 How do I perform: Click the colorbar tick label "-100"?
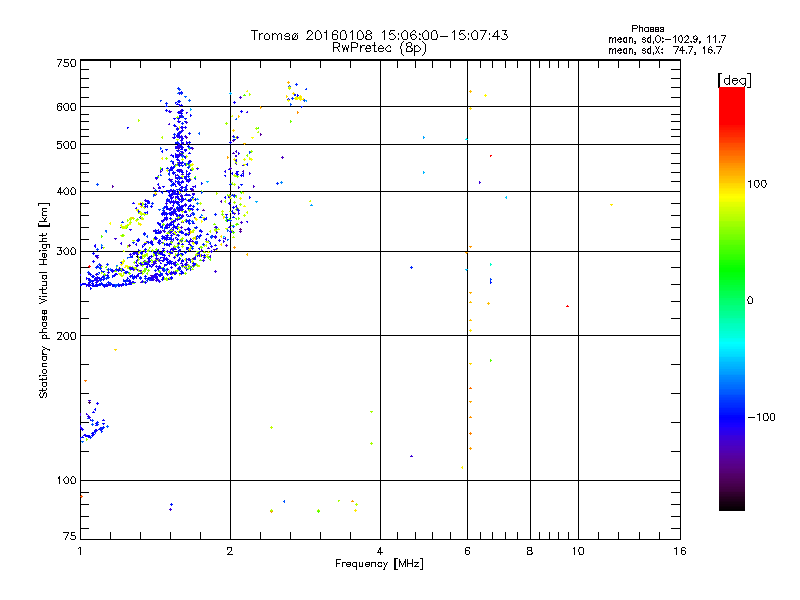point(761,417)
